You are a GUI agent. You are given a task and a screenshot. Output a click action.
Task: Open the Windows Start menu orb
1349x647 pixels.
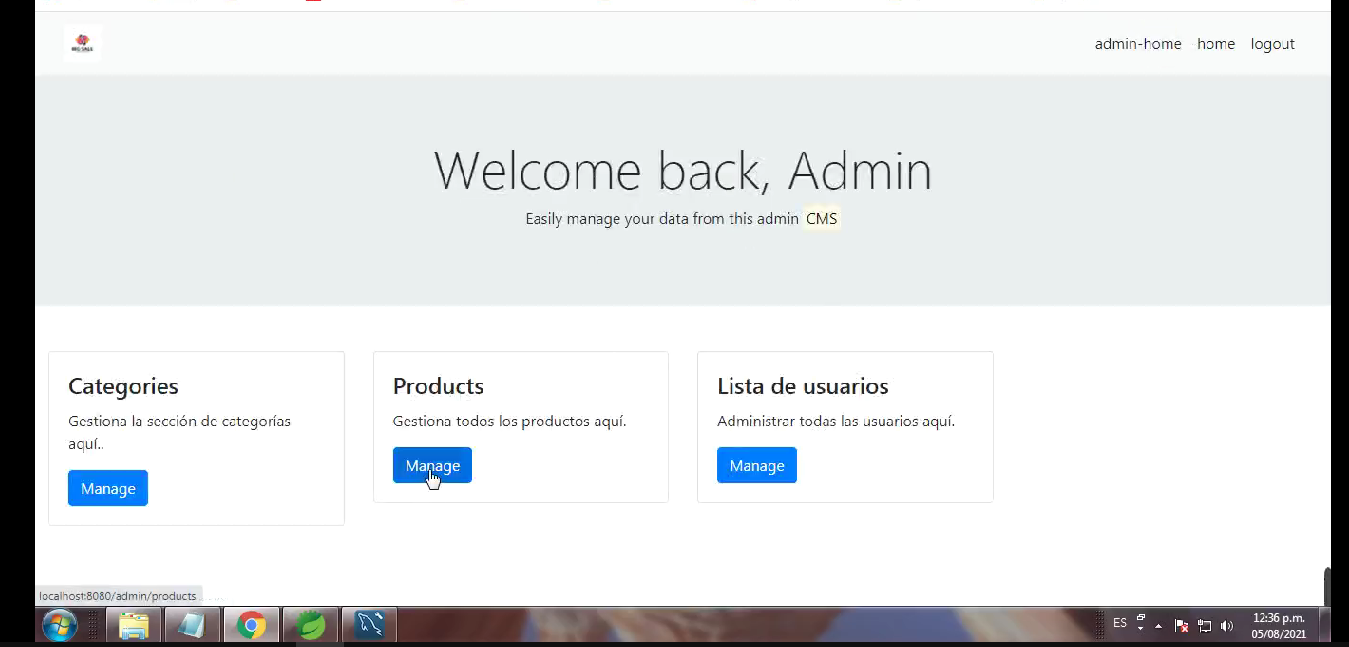(x=61, y=626)
